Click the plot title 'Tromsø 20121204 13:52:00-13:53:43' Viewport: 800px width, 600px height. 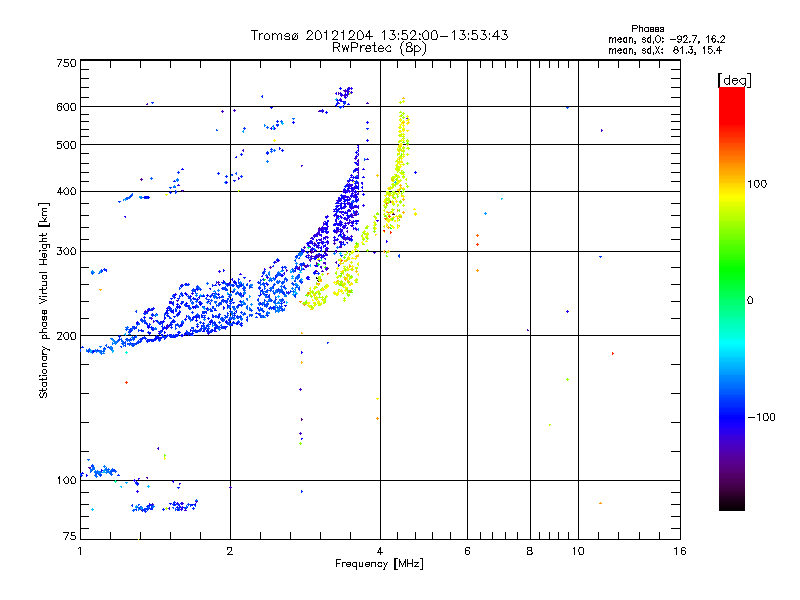(x=379, y=35)
